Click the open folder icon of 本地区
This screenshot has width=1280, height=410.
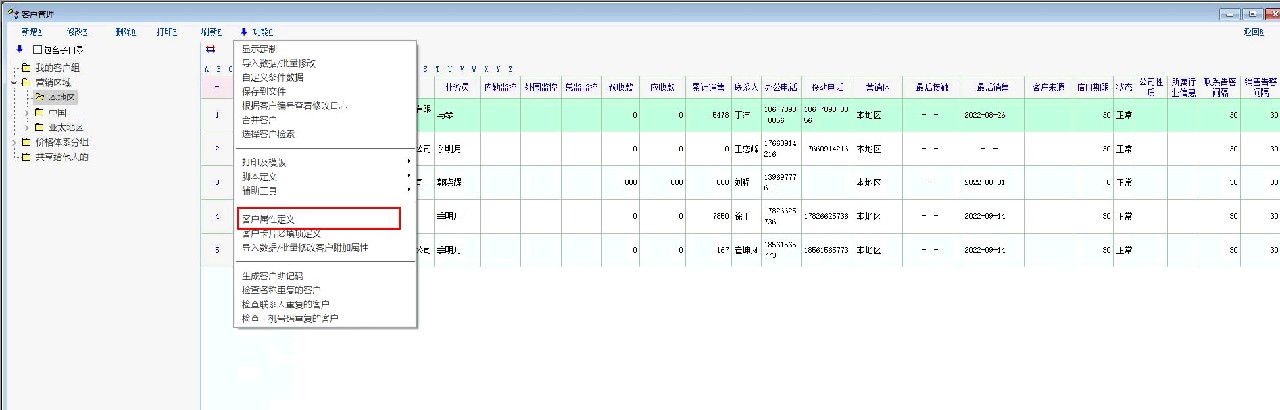click(40, 97)
